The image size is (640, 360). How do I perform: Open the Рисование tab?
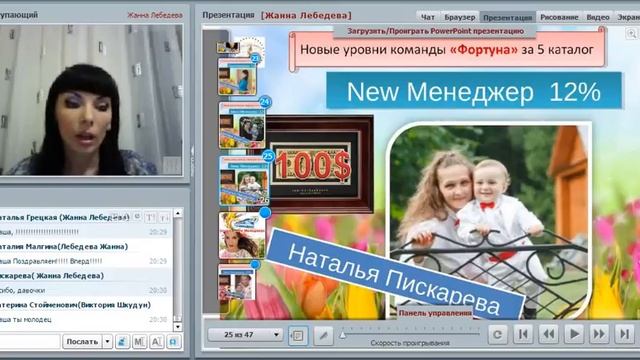pos(559,17)
